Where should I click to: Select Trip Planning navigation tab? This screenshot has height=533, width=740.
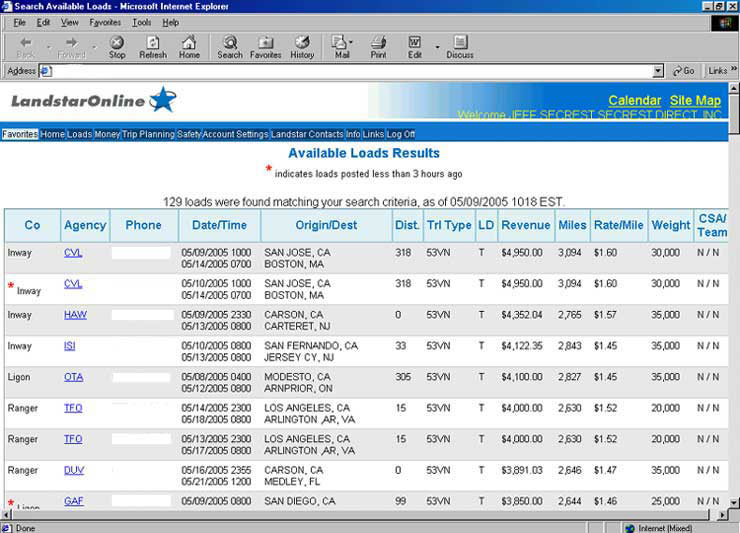[148, 134]
